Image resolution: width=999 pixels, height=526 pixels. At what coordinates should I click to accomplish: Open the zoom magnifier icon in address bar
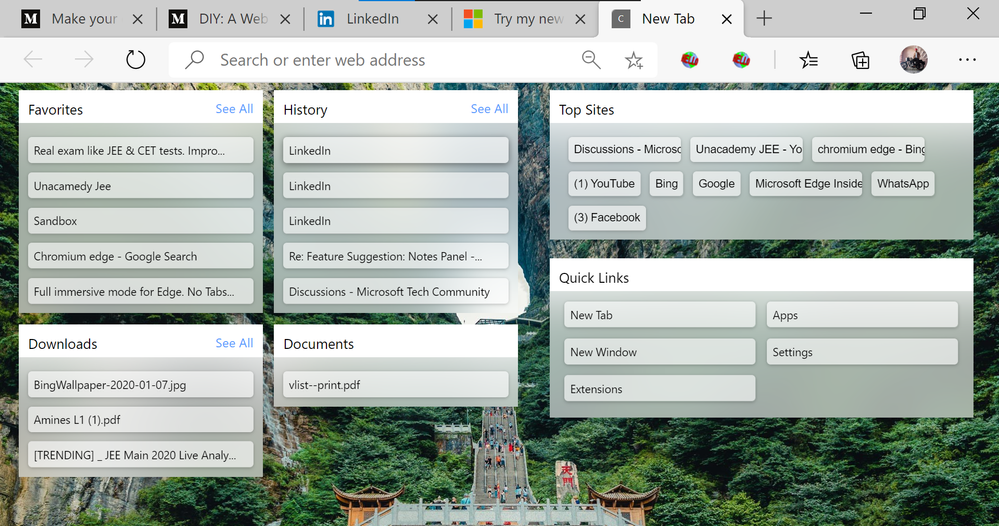click(x=591, y=60)
